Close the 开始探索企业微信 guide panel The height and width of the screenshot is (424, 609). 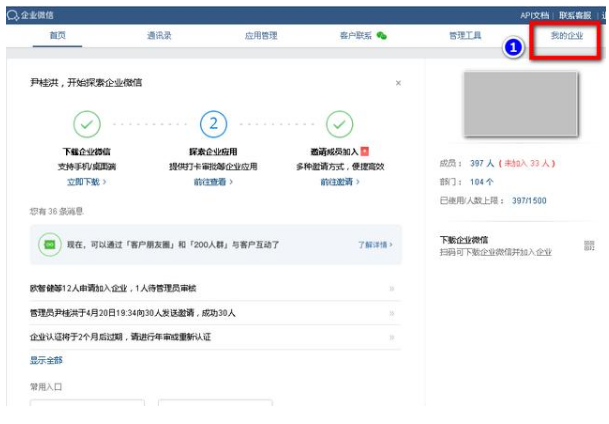(398, 83)
